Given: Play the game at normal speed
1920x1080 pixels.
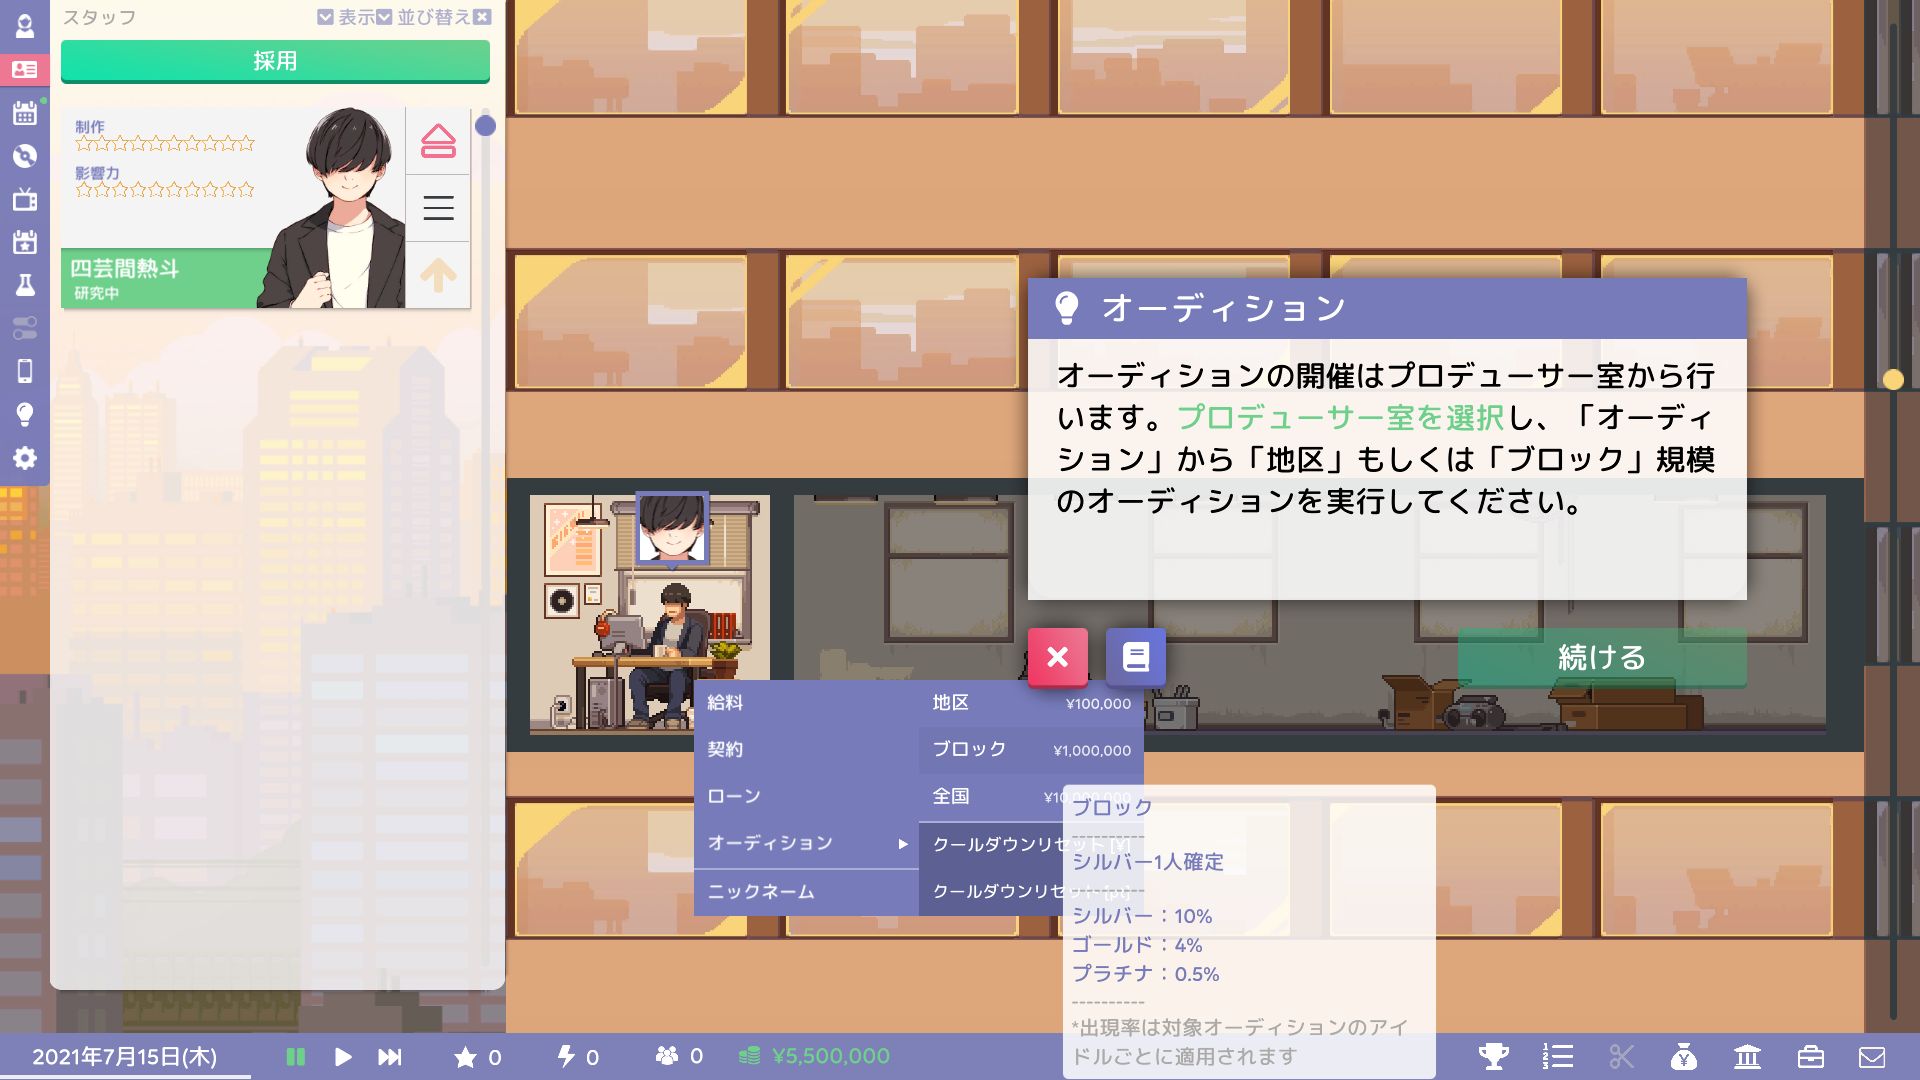Looking at the screenshot, I should [x=342, y=1056].
